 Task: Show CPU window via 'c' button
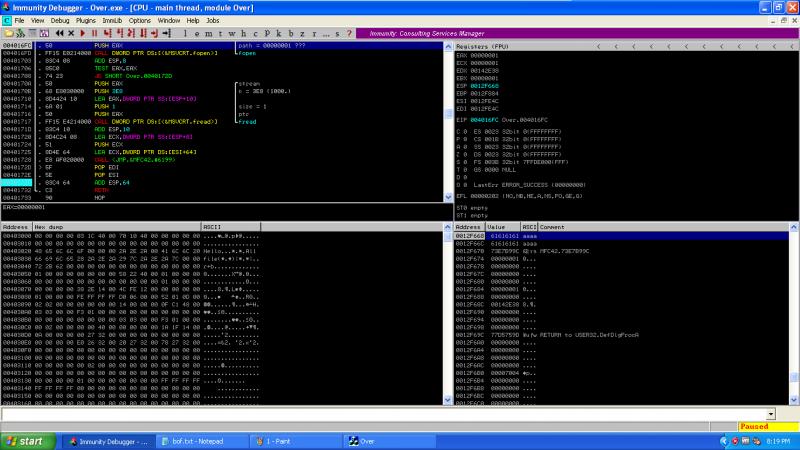tap(255, 33)
